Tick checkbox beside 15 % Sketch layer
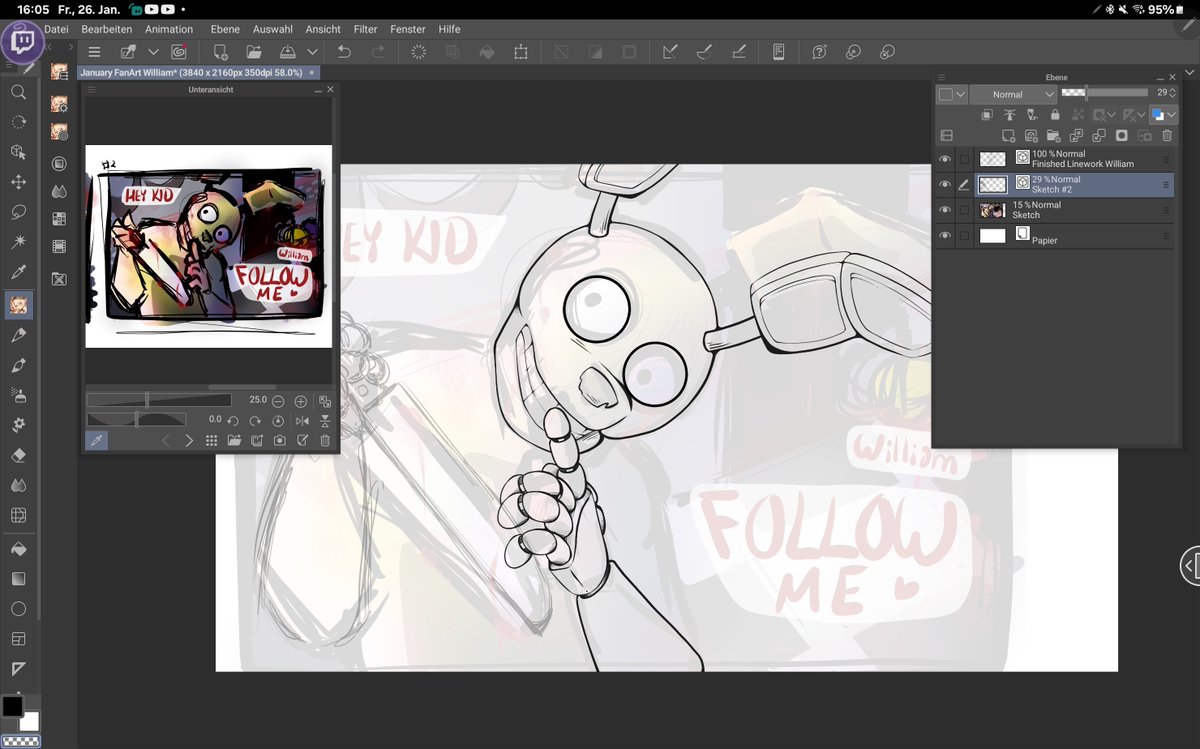The image size is (1200, 749). coord(964,210)
